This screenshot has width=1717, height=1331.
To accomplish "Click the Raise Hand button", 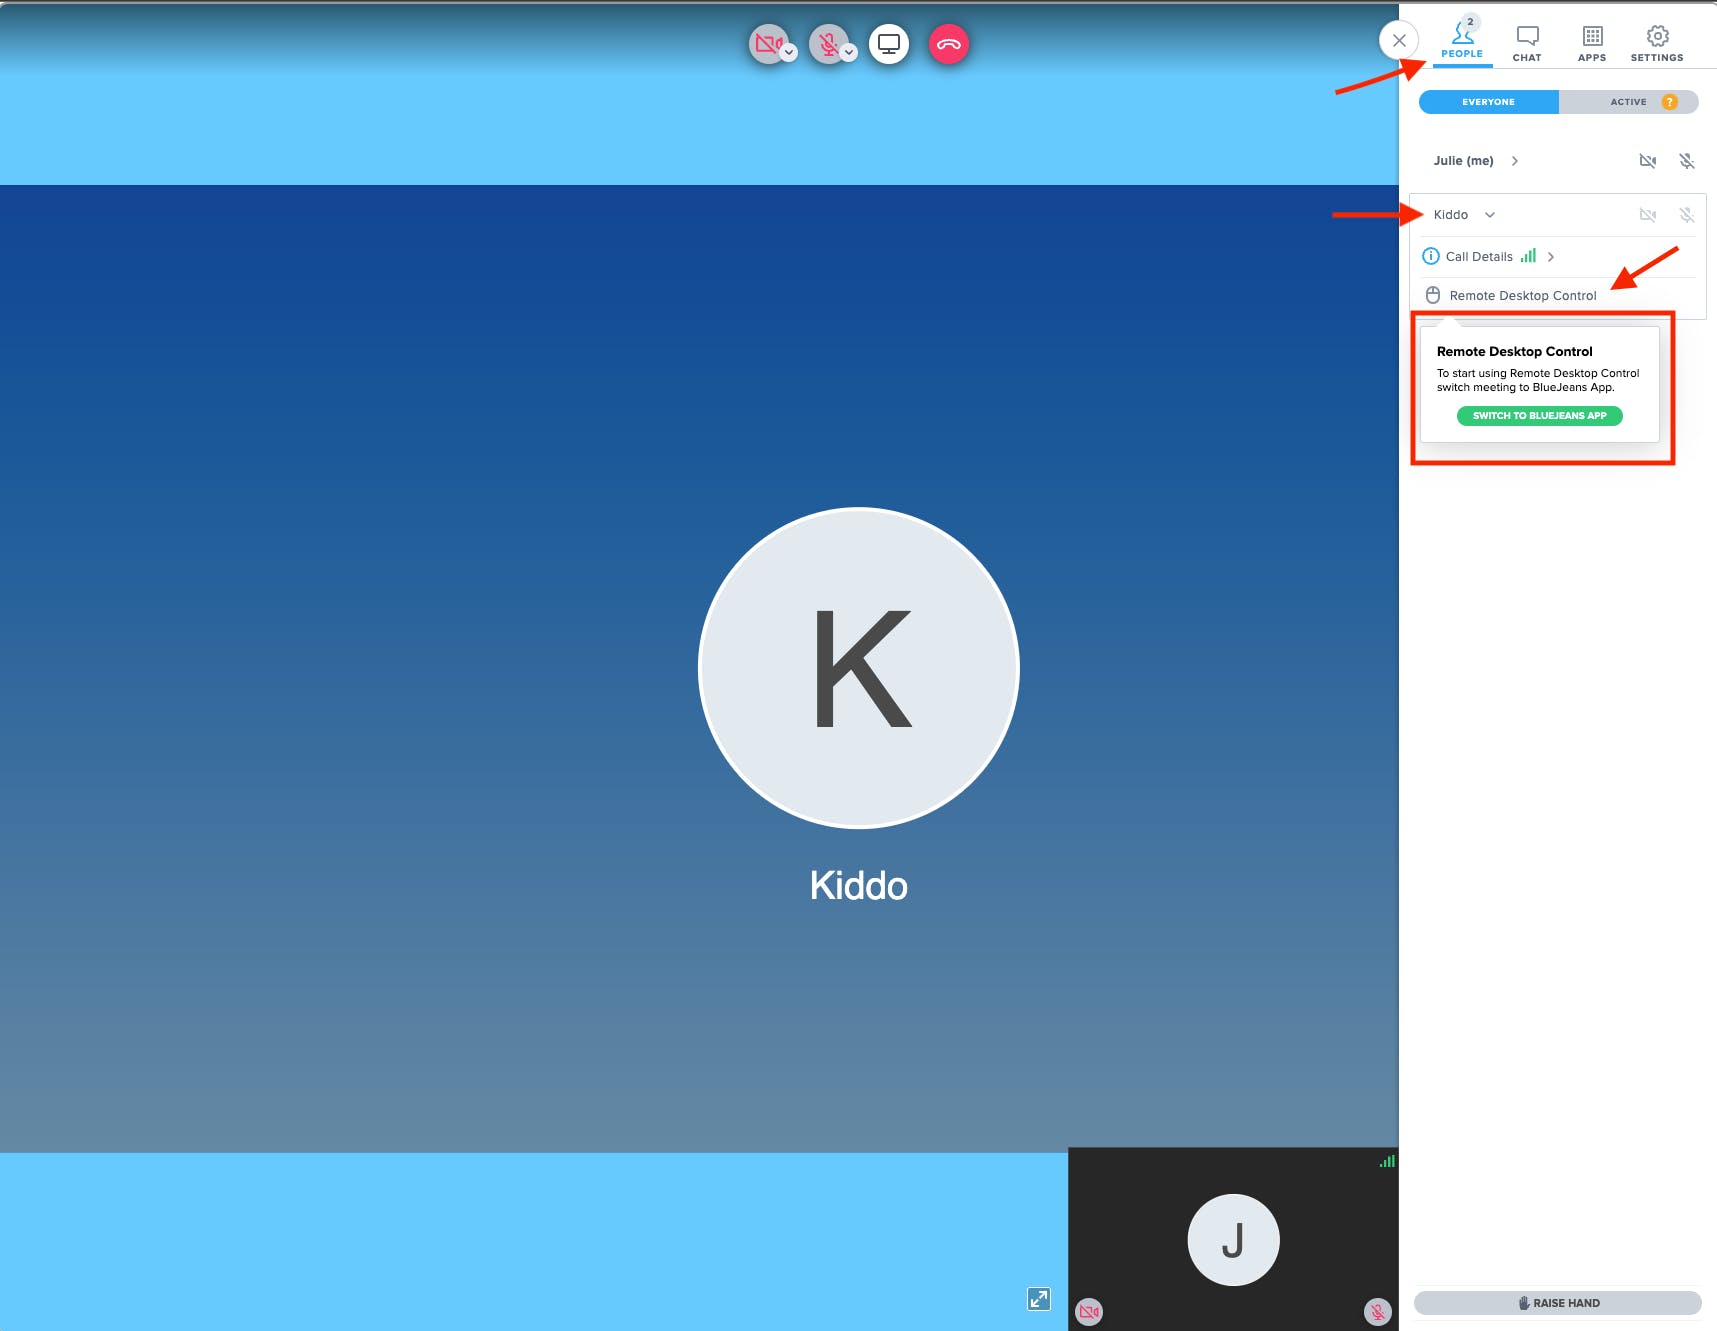I will [x=1558, y=1303].
